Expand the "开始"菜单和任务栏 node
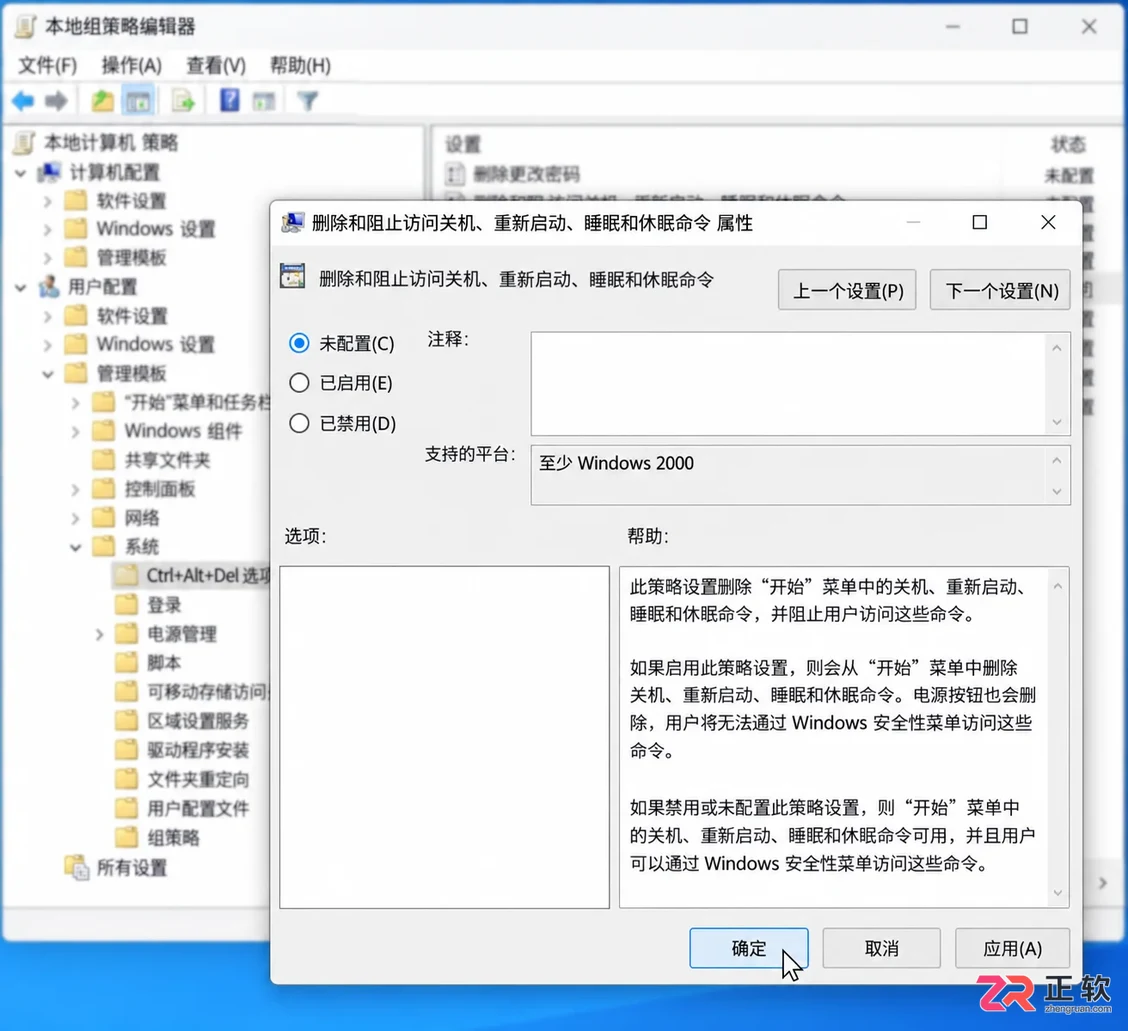This screenshot has width=1128, height=1031. pyautogui.click(x=75, y=403)
